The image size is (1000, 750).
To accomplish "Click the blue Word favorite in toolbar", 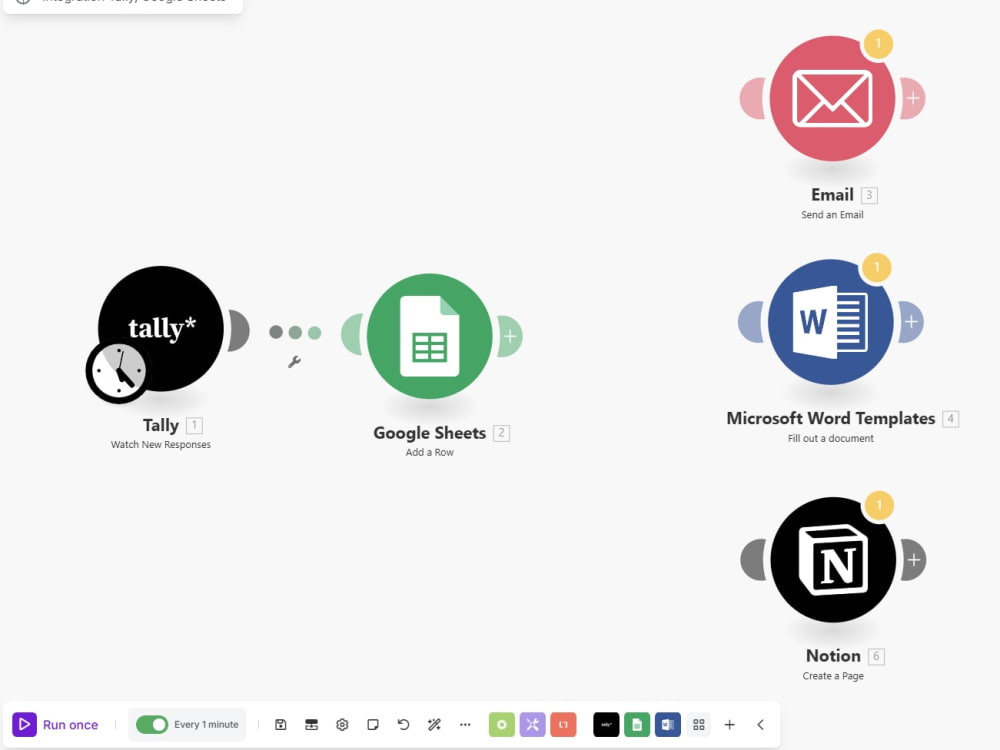I will [x=668, y=724].
